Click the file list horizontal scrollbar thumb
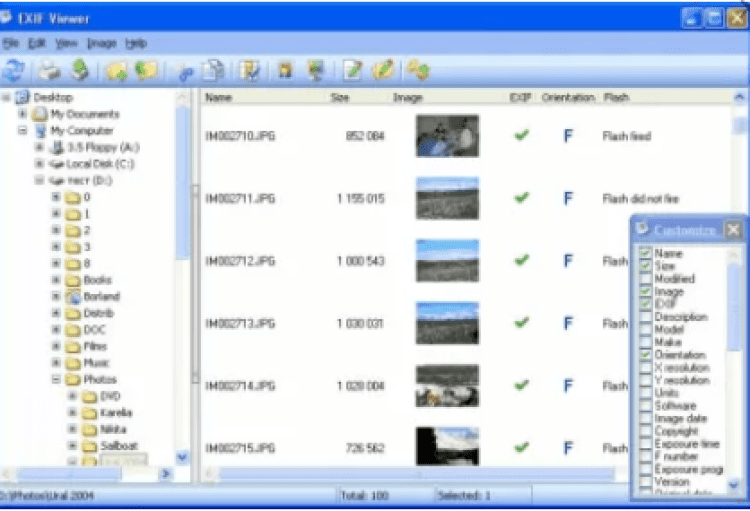 click(x=416, y=474)
